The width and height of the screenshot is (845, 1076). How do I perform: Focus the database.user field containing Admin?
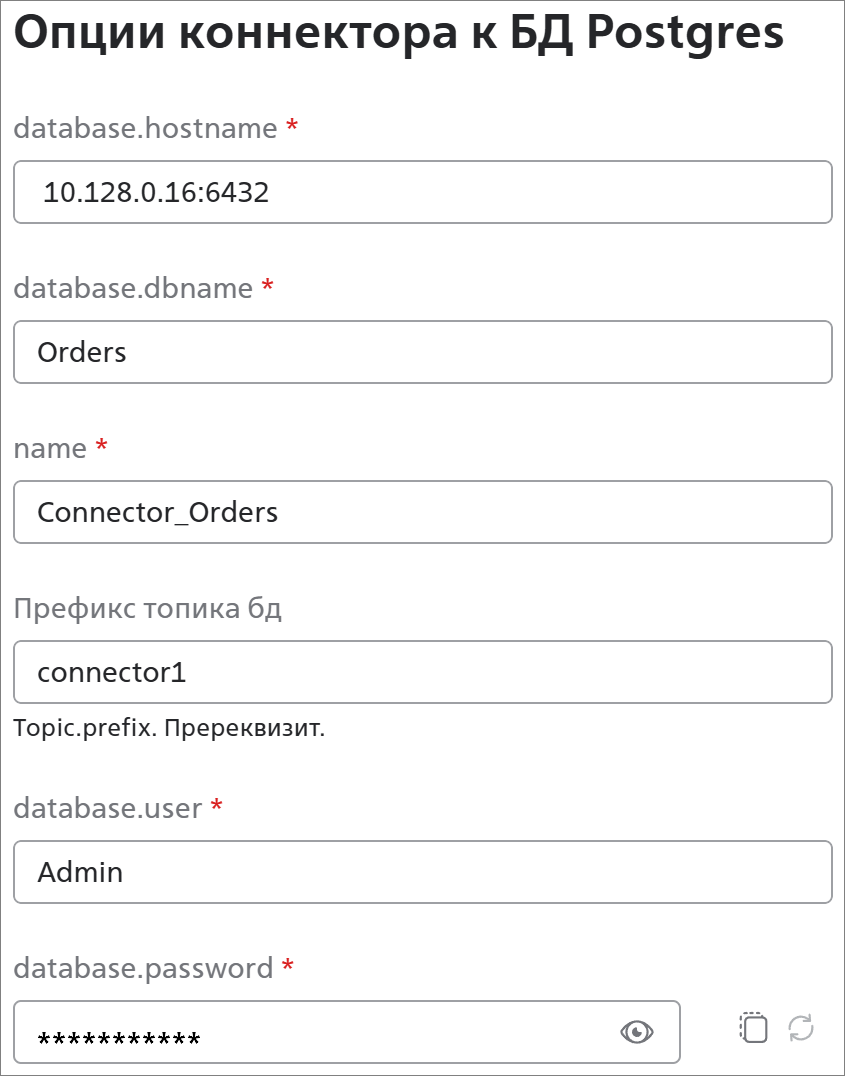click(x=423, y=872)
